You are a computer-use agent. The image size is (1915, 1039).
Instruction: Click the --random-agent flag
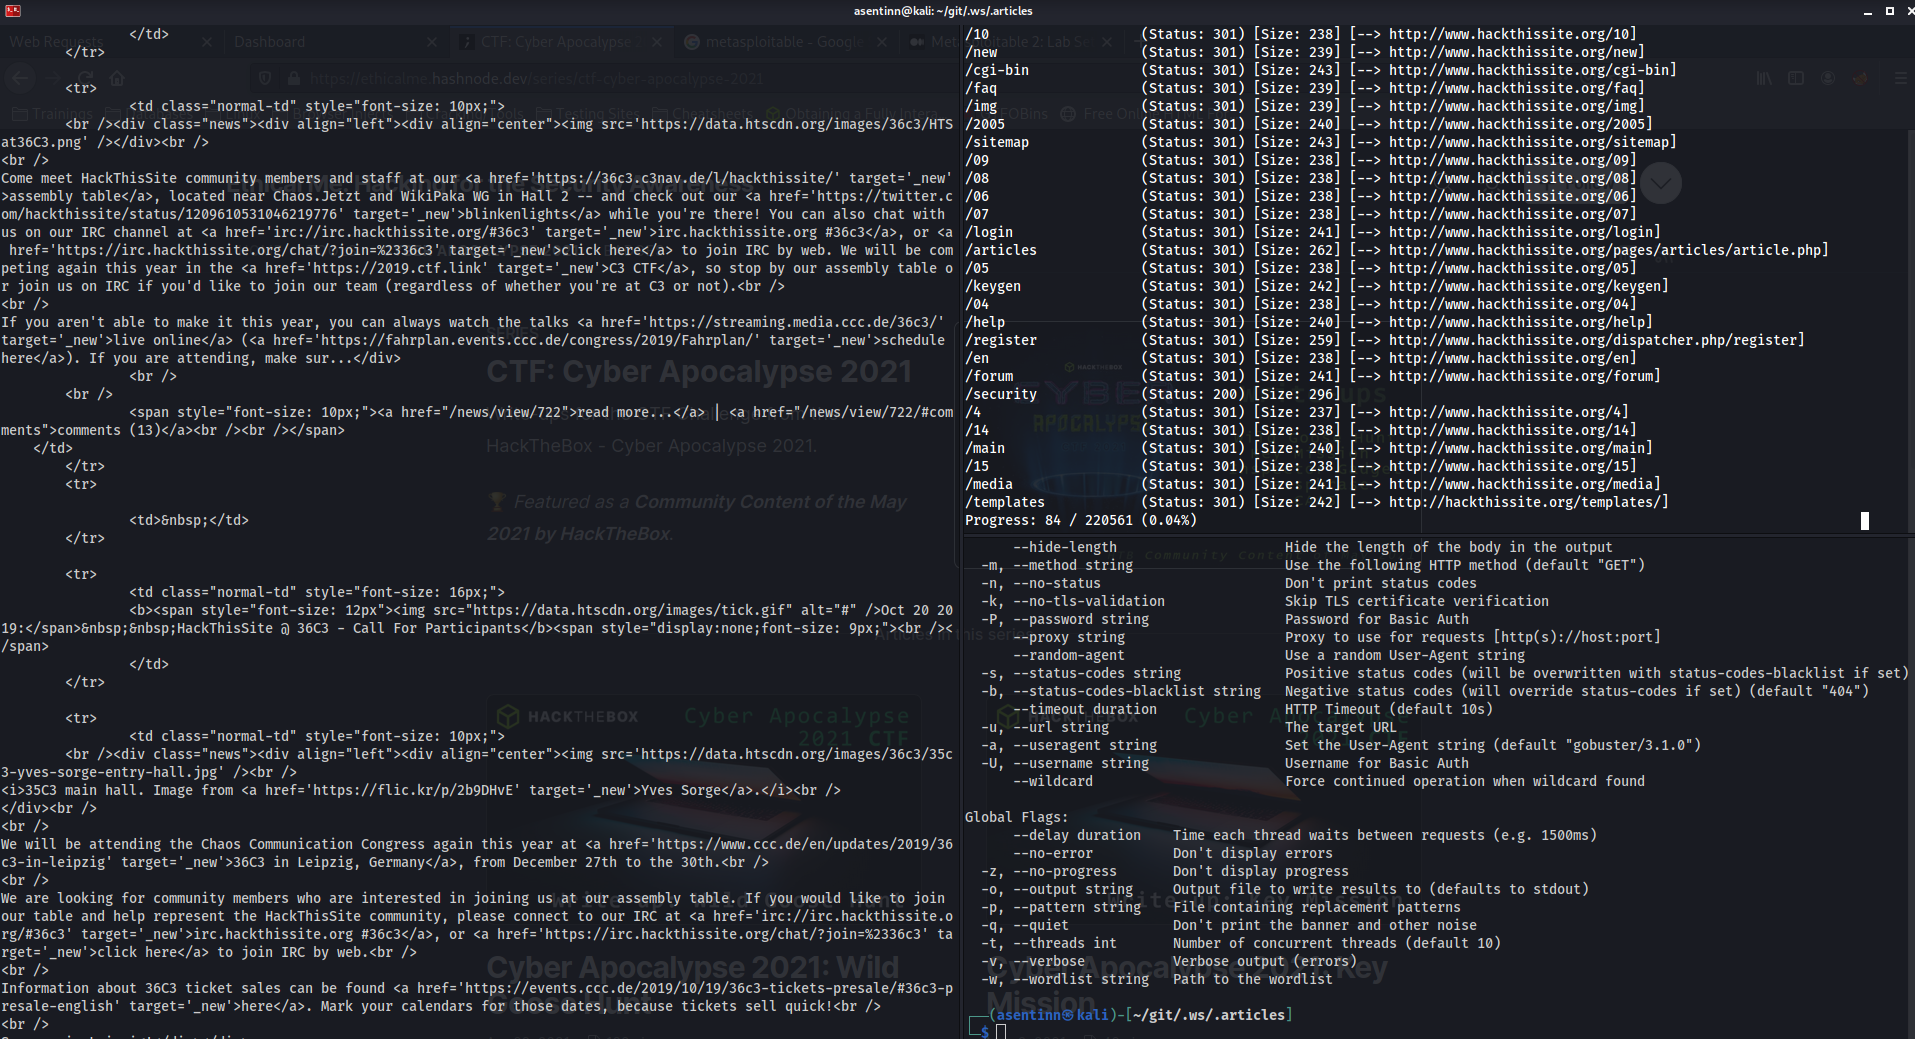pyautogui.click(x=1068, y=655)
